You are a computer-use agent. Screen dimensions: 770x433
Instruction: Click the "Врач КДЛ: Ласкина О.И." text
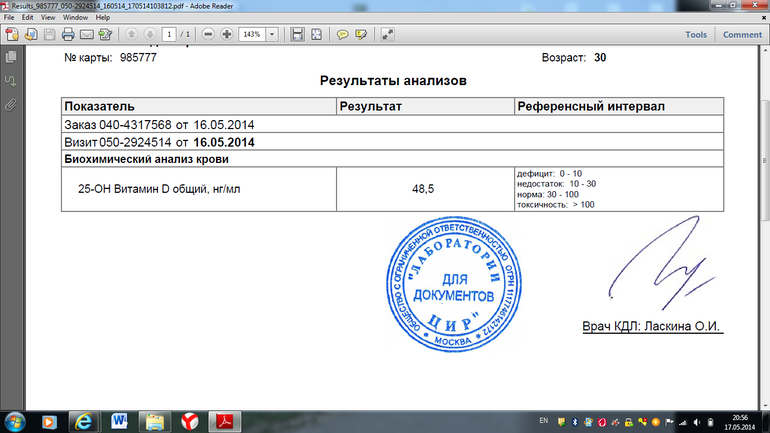click(653, 326)
